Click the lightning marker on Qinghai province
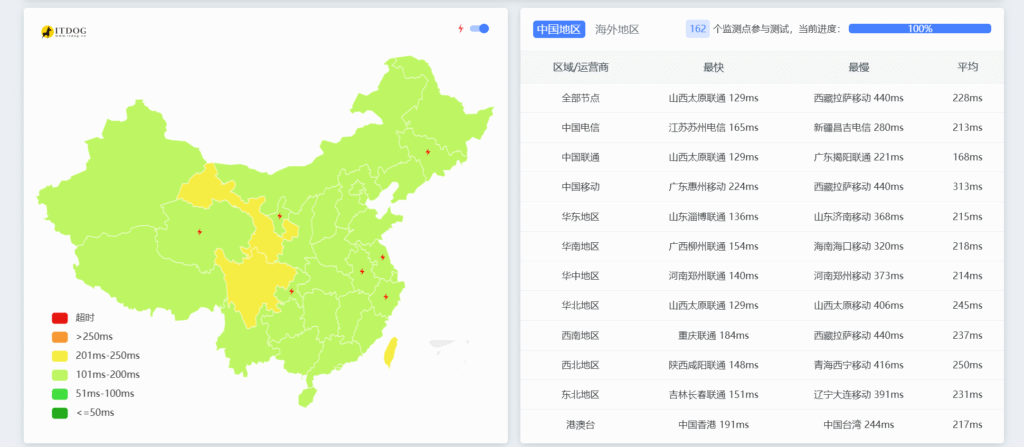 click(x=200, y=232)
